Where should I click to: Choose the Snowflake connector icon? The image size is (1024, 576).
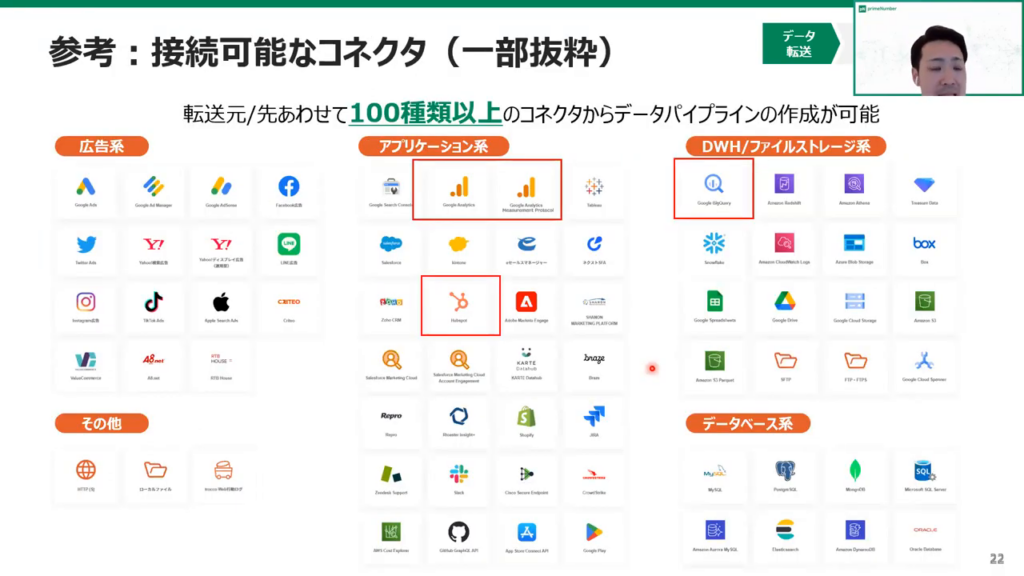tap(714, 243)
